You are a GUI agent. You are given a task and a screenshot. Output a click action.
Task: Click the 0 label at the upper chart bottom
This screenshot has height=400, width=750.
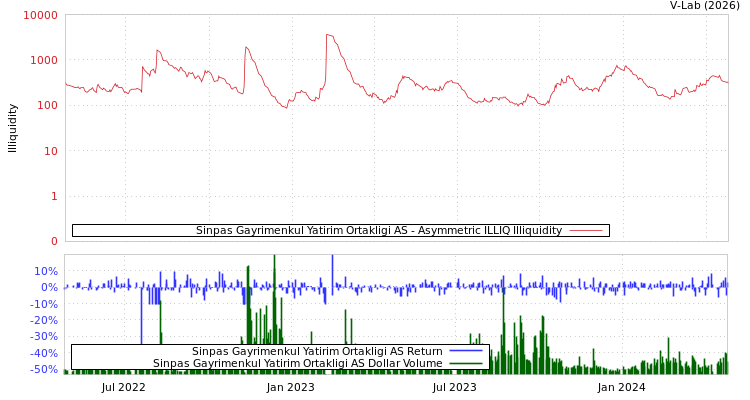[53, 241]
